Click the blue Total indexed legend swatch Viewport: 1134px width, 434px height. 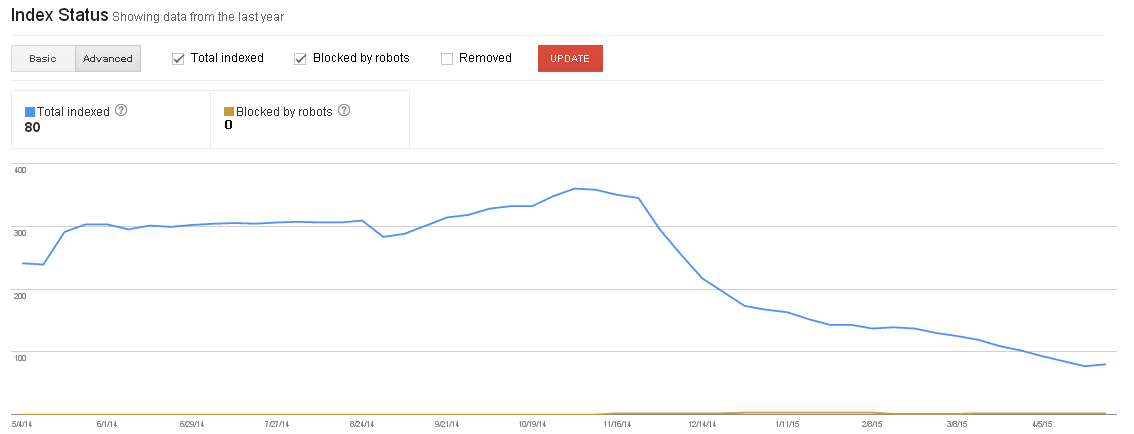30,112
